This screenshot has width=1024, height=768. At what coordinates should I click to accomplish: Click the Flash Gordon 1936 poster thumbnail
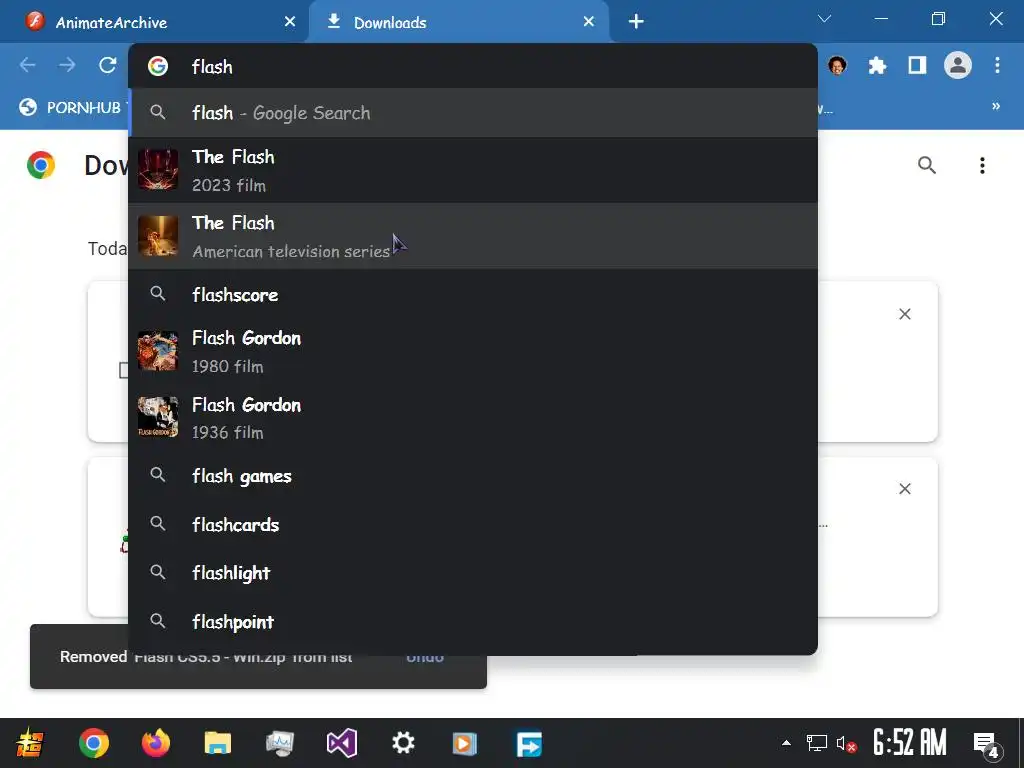[x=158, y=417]
